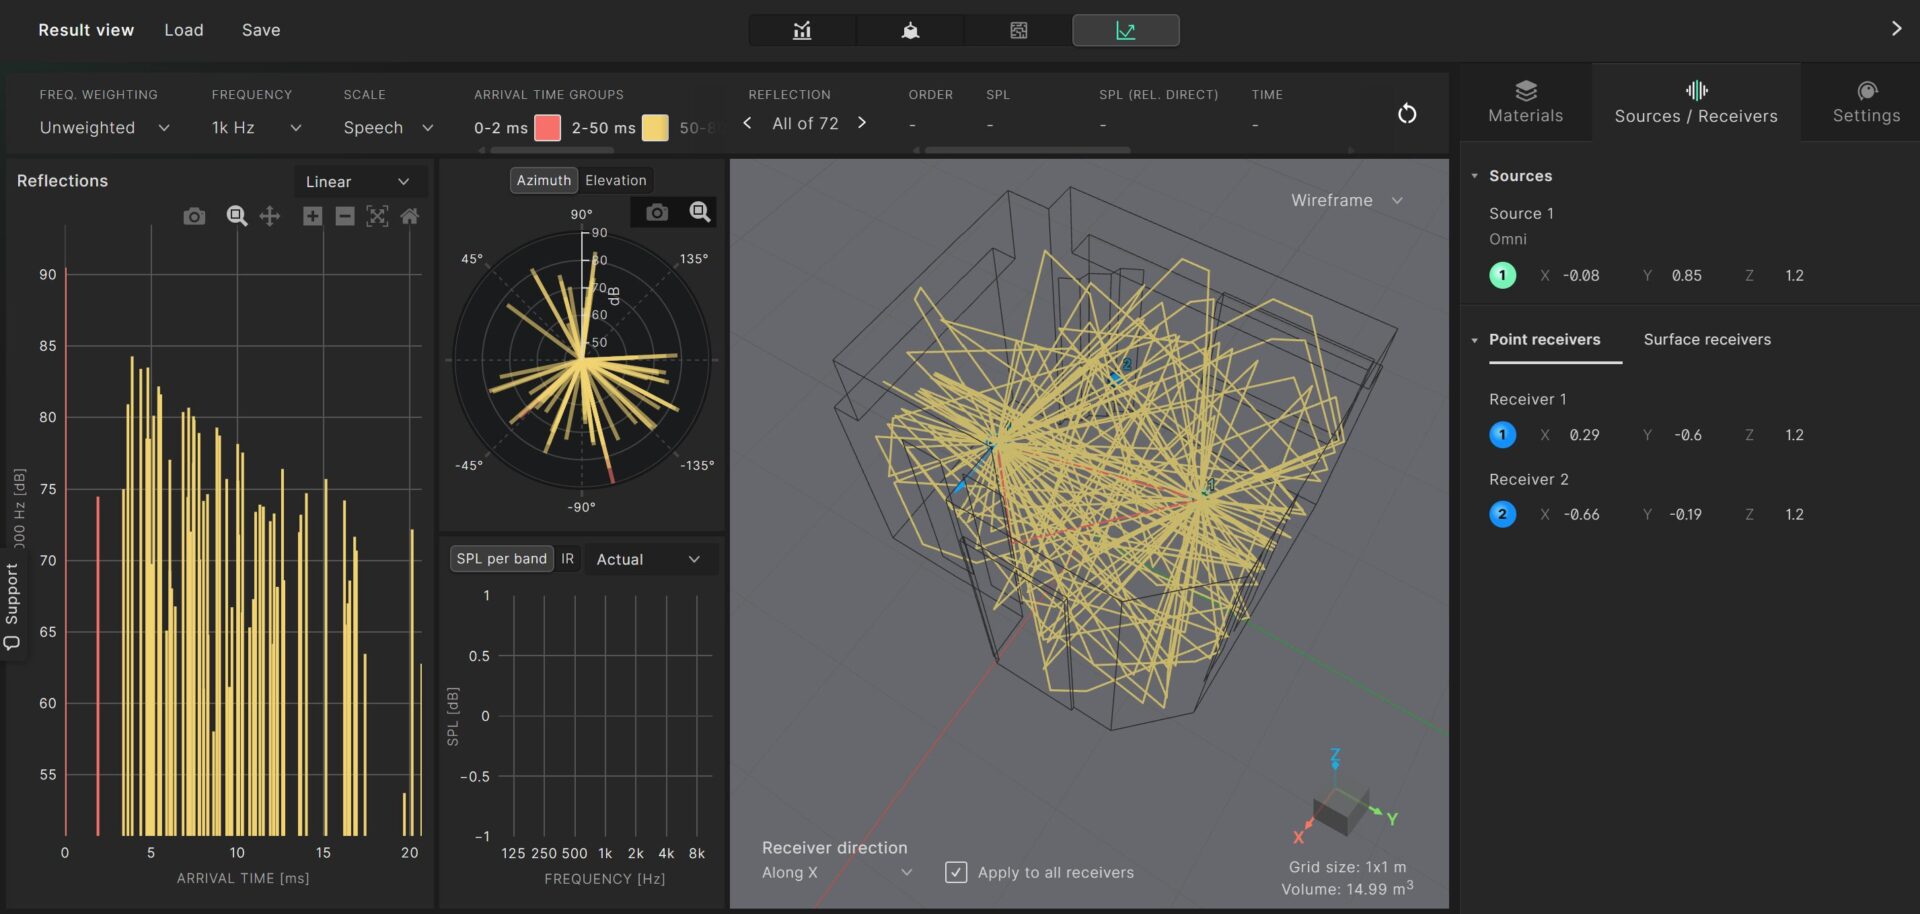Click the yellow 2-50 ms group color swatch
This screenshot has width=1920, height=914.
(655, 128)
